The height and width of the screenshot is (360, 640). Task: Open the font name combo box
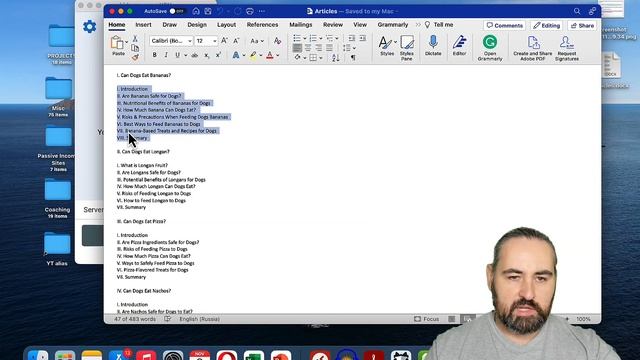point(171,41)
